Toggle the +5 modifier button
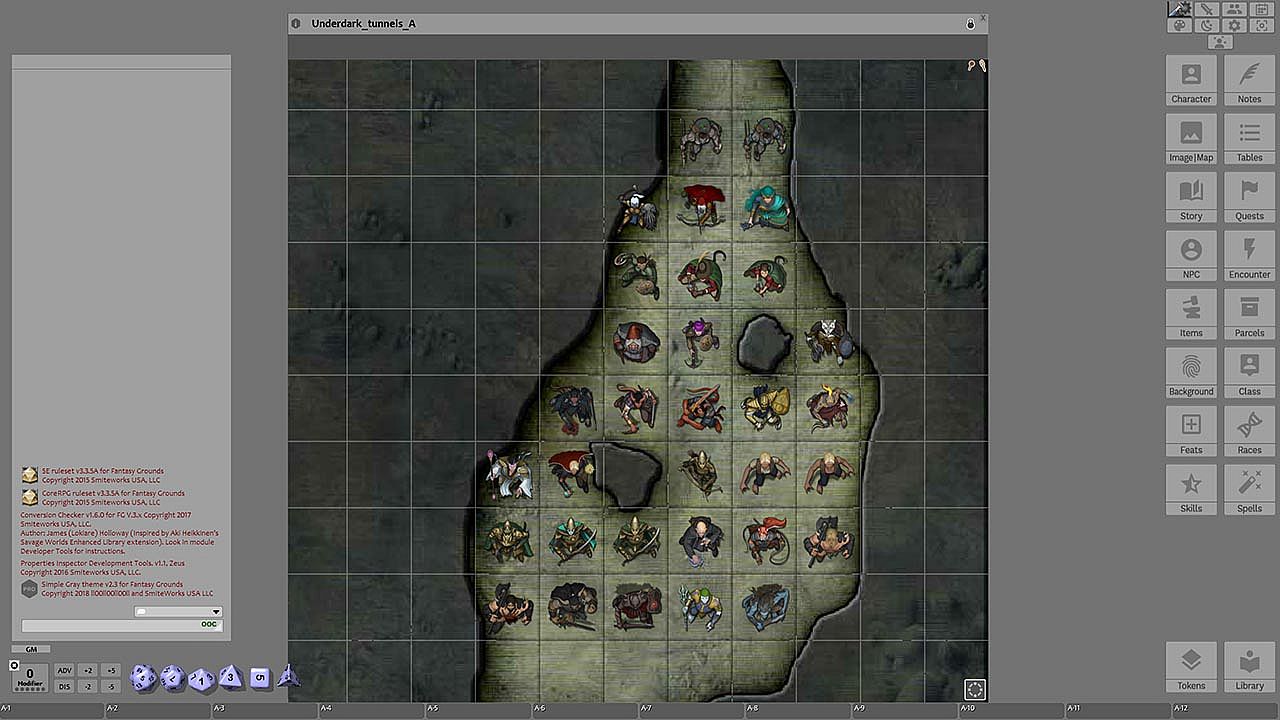Screen dimensions: 1280x720 tap(111, 670)
